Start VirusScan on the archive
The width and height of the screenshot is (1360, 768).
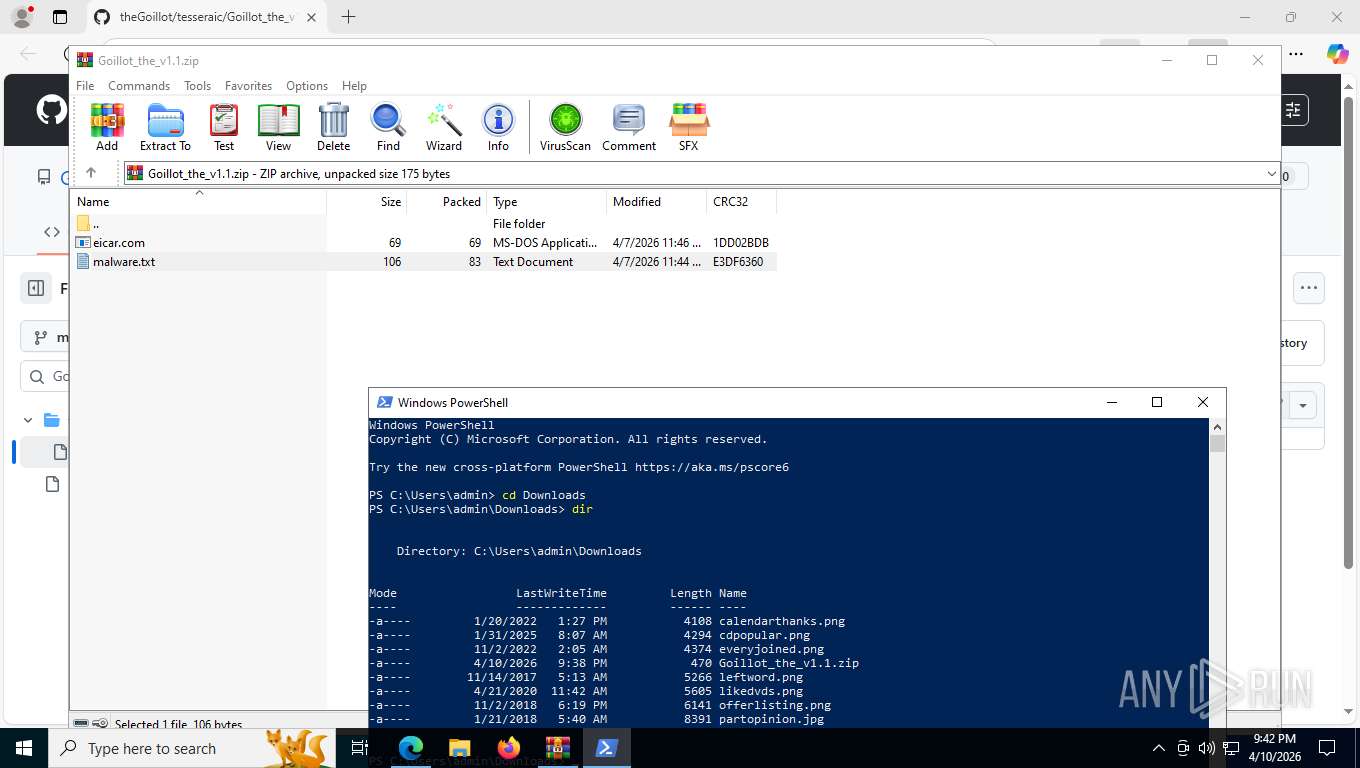(x=565, y=126)
